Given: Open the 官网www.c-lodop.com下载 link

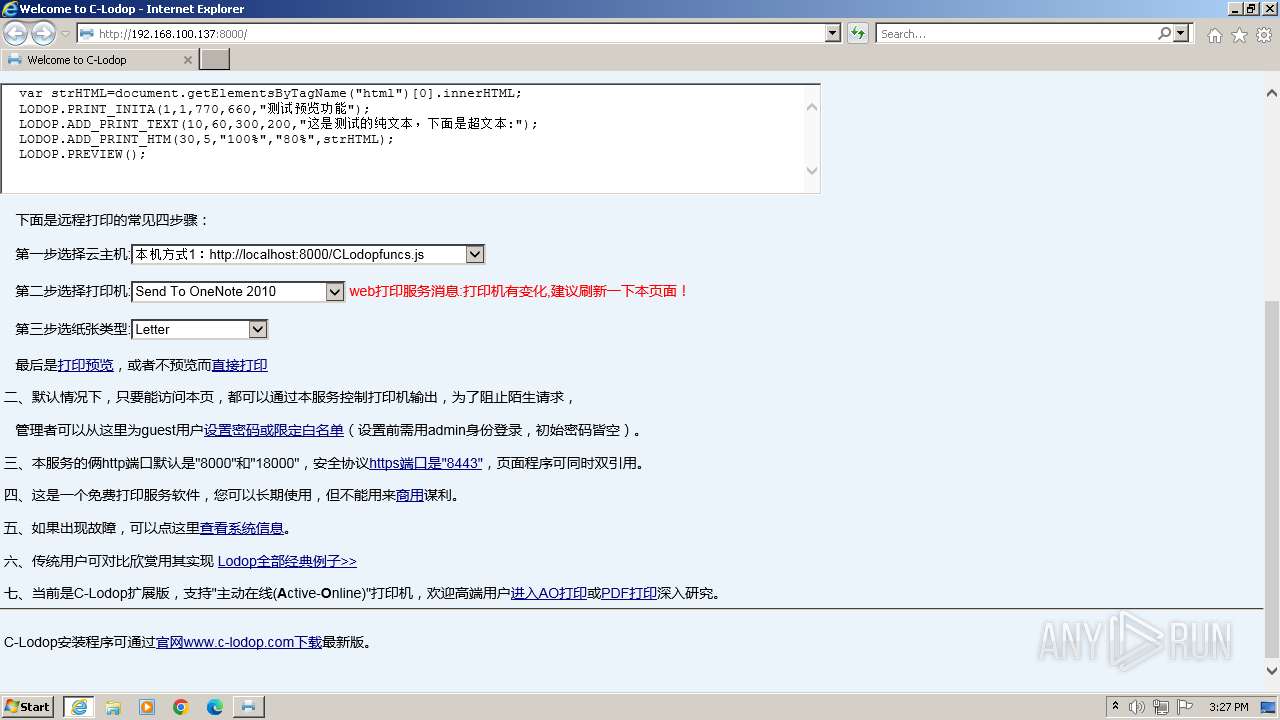Looking at the screenshot, I should pos(239,642).
